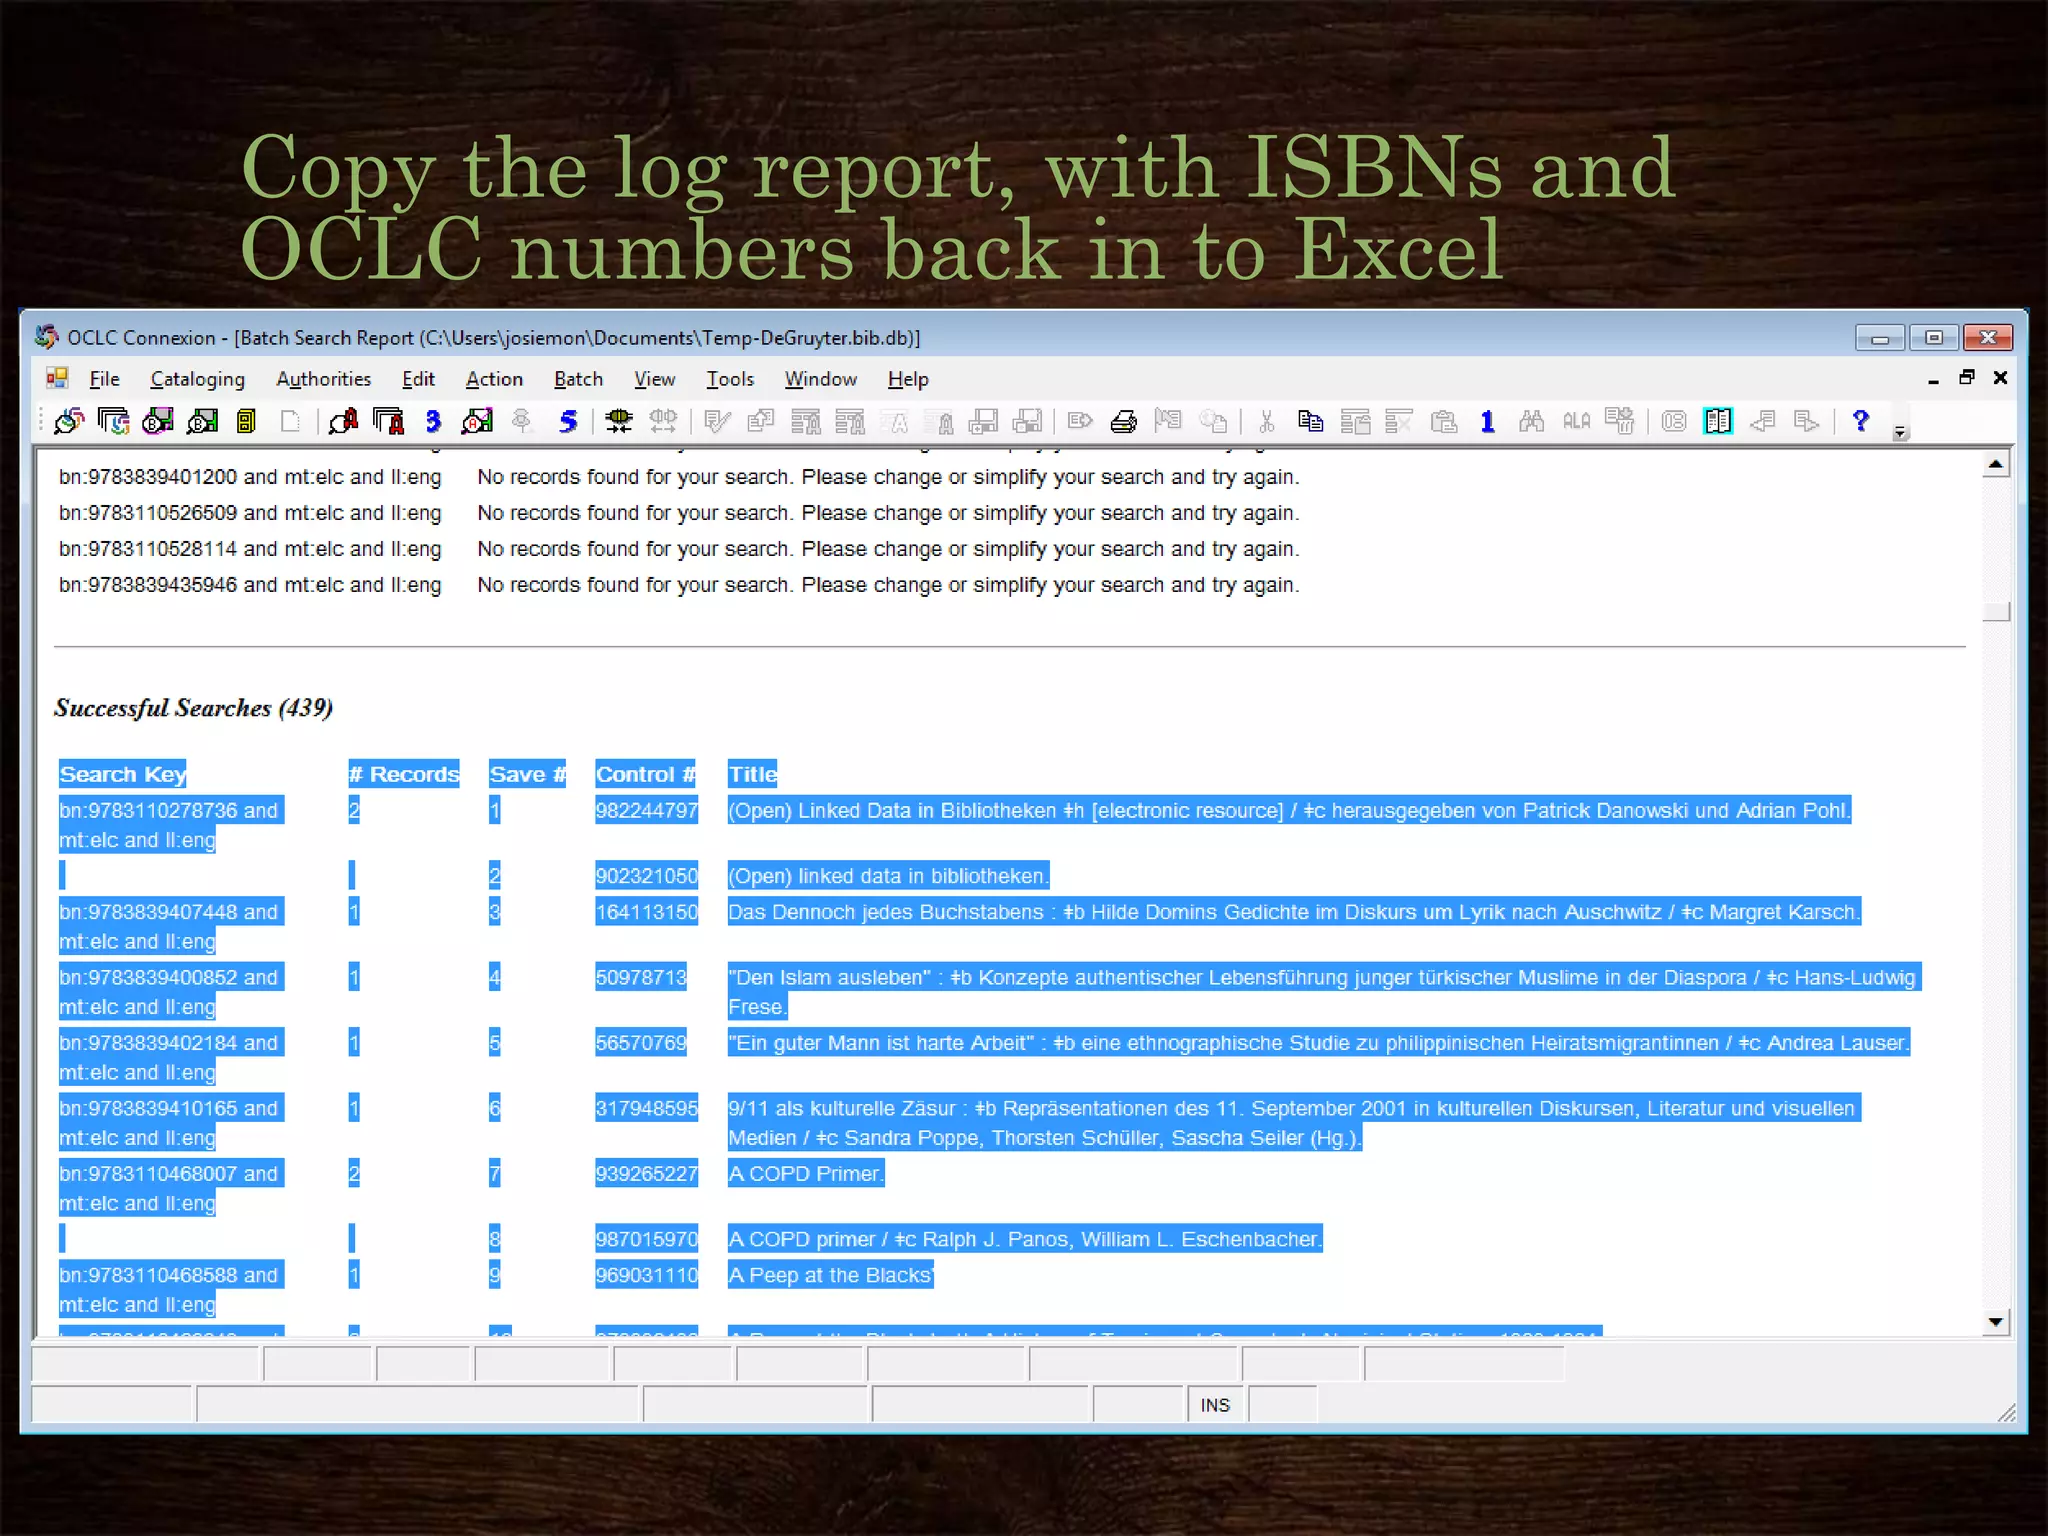This screenshot has height=1536, width=2048.
Task: Open the Batch menu
Action: coord(578,379)
